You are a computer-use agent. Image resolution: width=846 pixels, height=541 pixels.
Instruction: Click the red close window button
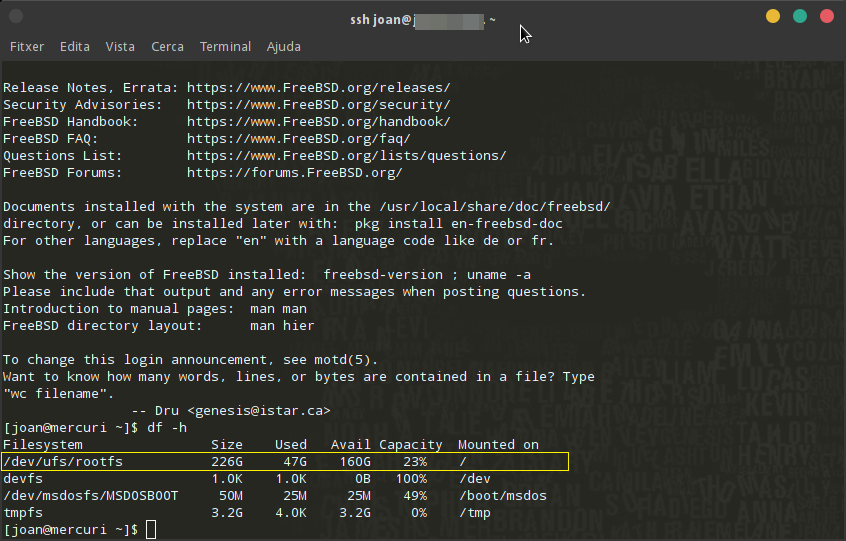827,16
